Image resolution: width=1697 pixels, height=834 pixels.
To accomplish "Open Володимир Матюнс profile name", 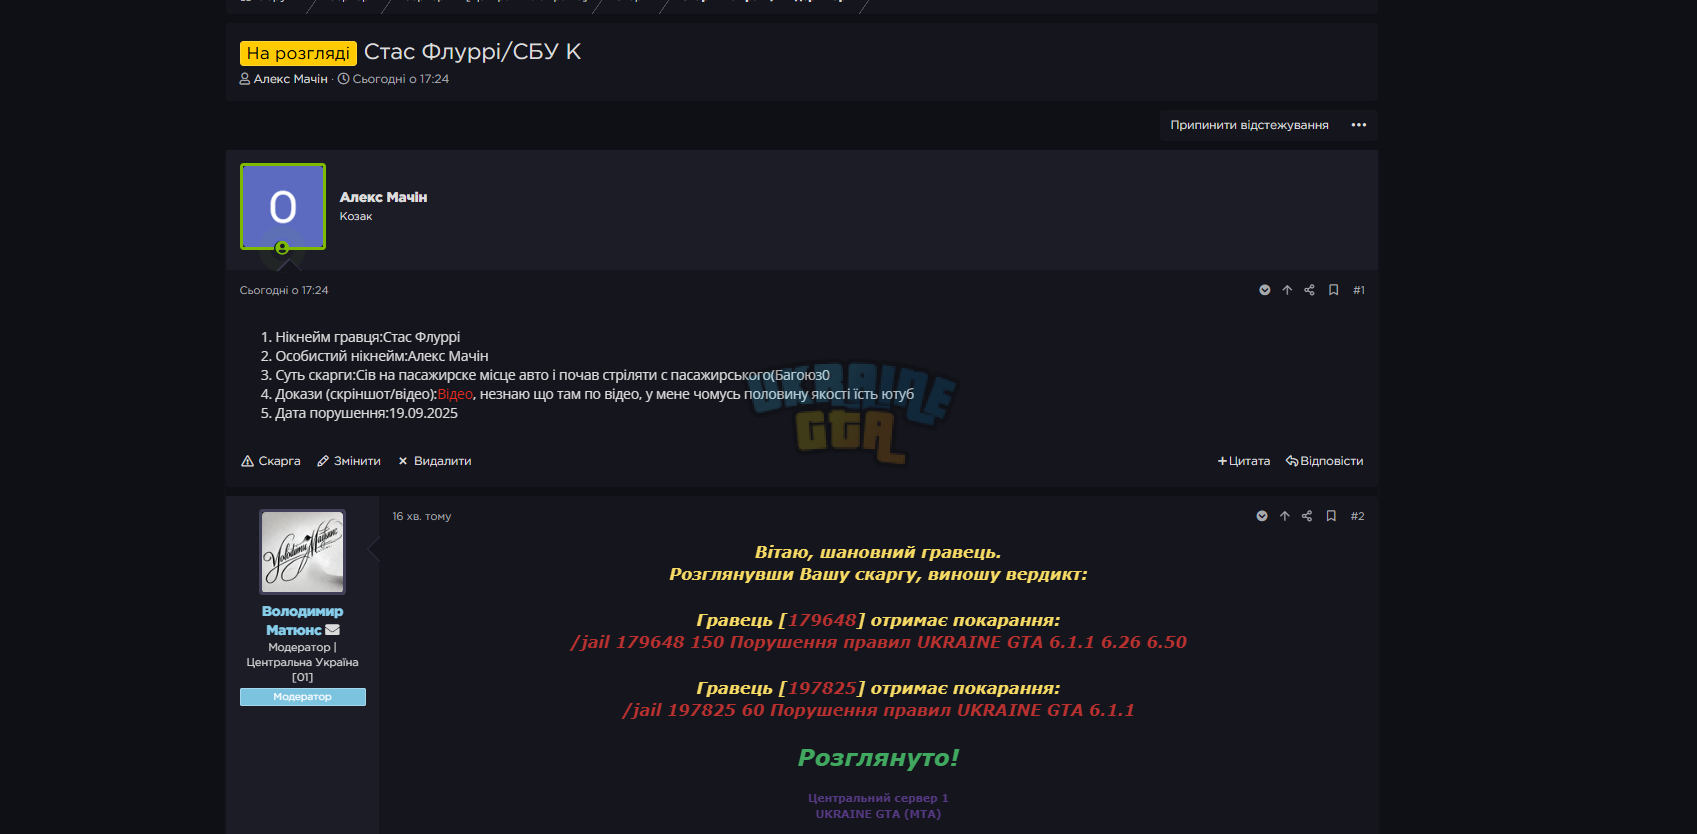I will tap(302, 620).
